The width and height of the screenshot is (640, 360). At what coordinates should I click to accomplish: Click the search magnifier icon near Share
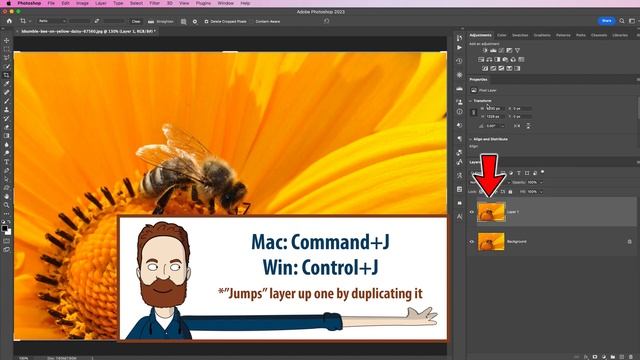(622, 21)
